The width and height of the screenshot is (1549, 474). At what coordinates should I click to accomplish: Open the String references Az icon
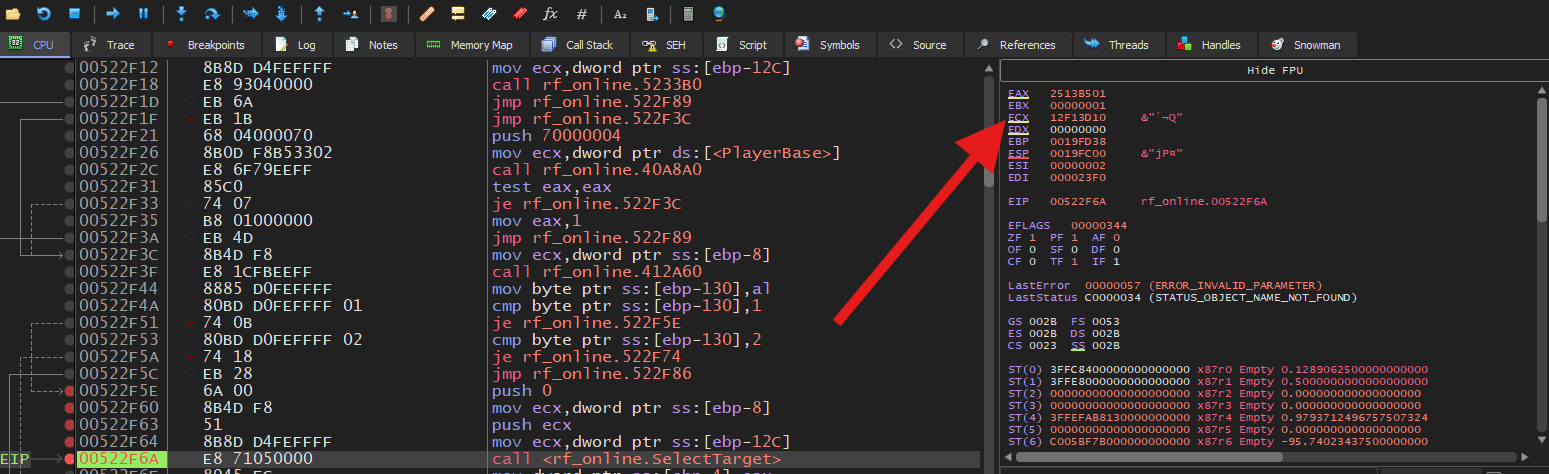click(x=620, y=14)
